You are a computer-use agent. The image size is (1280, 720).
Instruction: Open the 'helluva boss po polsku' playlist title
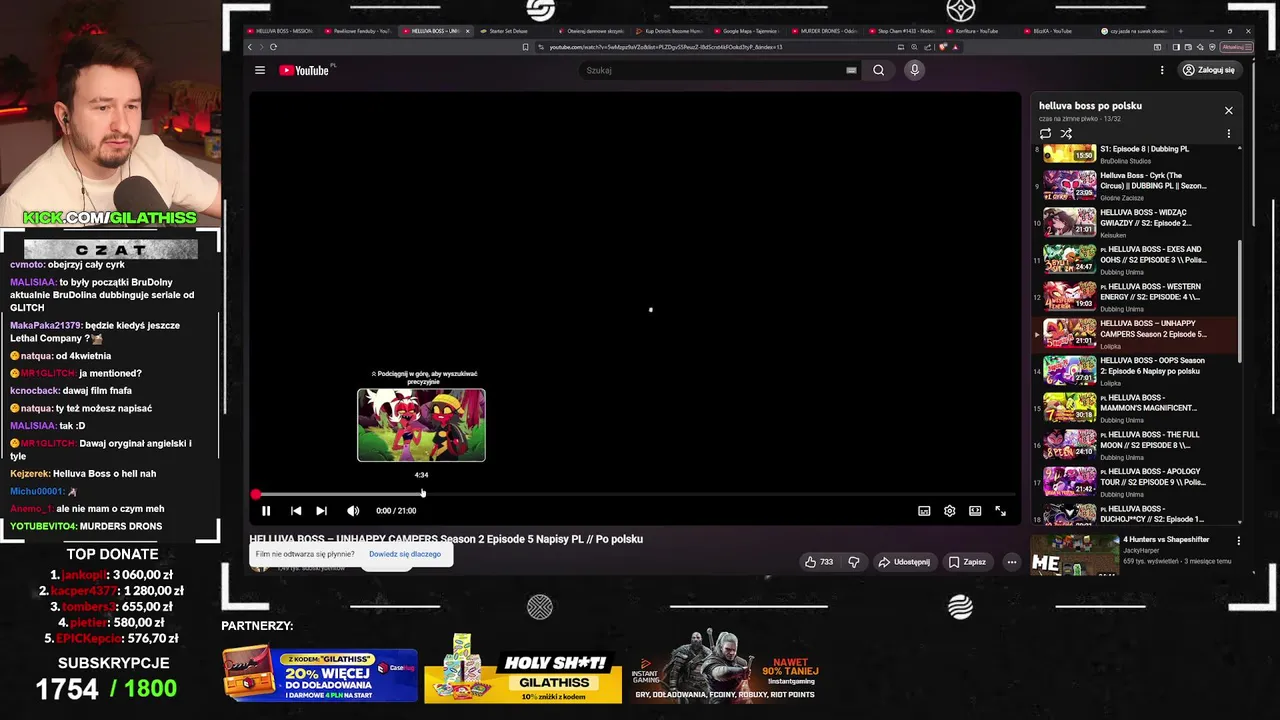point(1090,106)
